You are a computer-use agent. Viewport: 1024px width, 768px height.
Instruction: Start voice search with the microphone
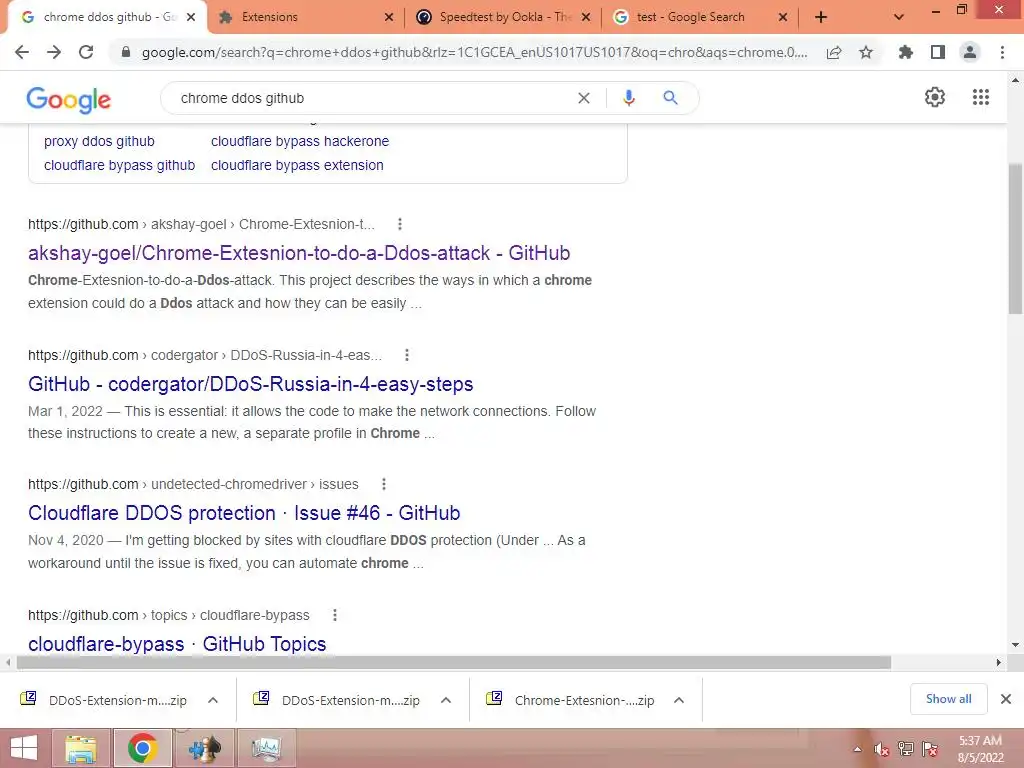point(629,98)
